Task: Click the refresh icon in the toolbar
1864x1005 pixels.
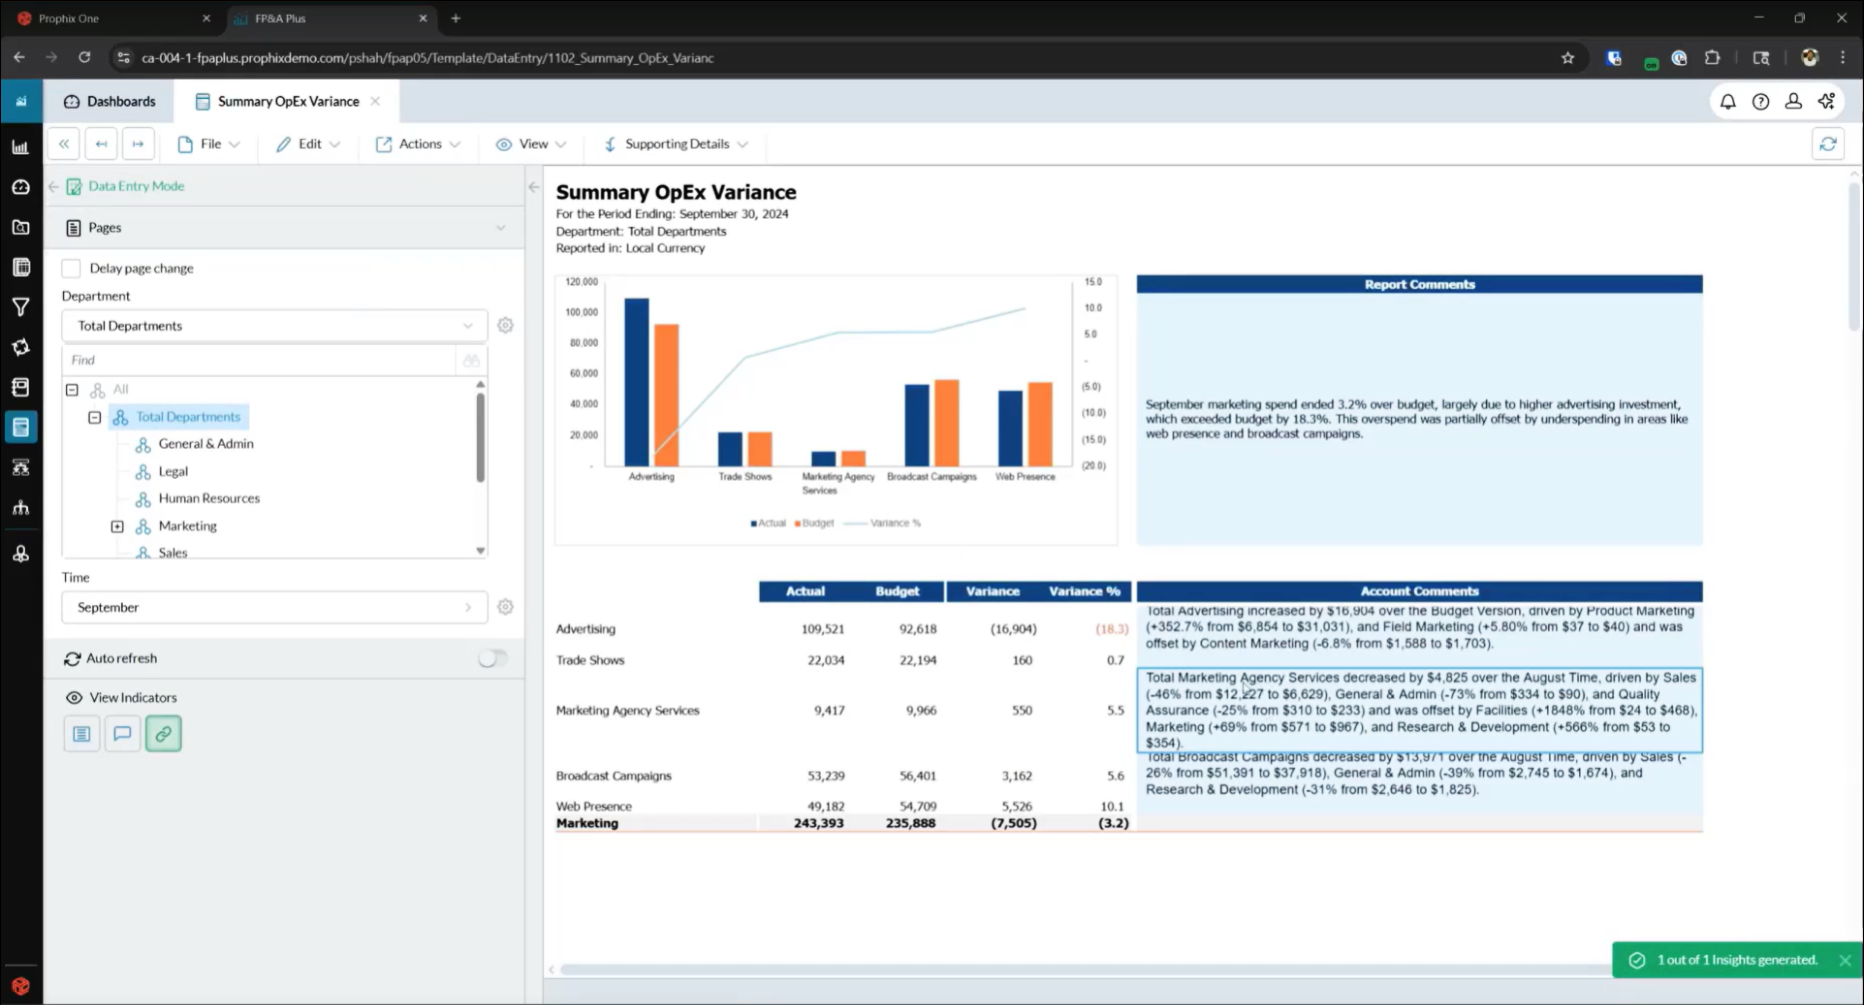Action: tap(1827, 144)
